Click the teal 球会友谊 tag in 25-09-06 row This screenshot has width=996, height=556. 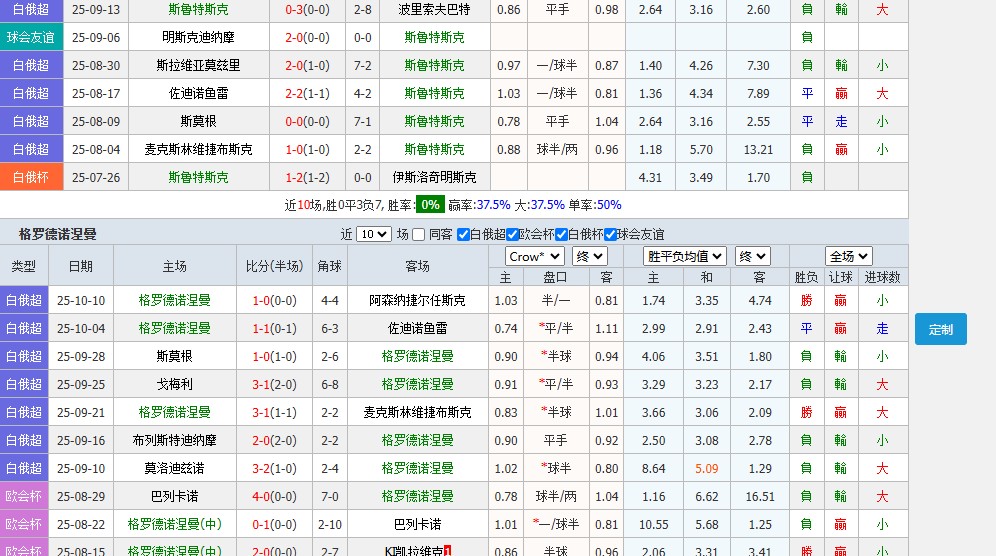click(31, 37)
